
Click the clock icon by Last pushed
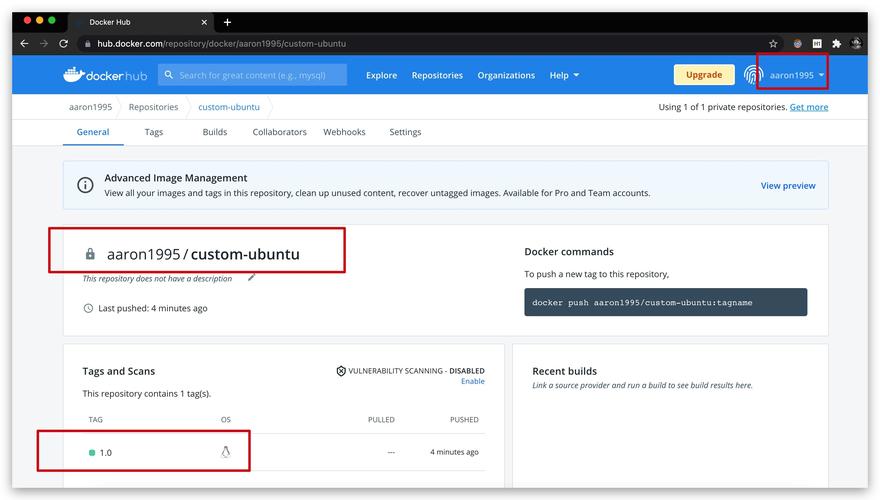click(88, 308)
